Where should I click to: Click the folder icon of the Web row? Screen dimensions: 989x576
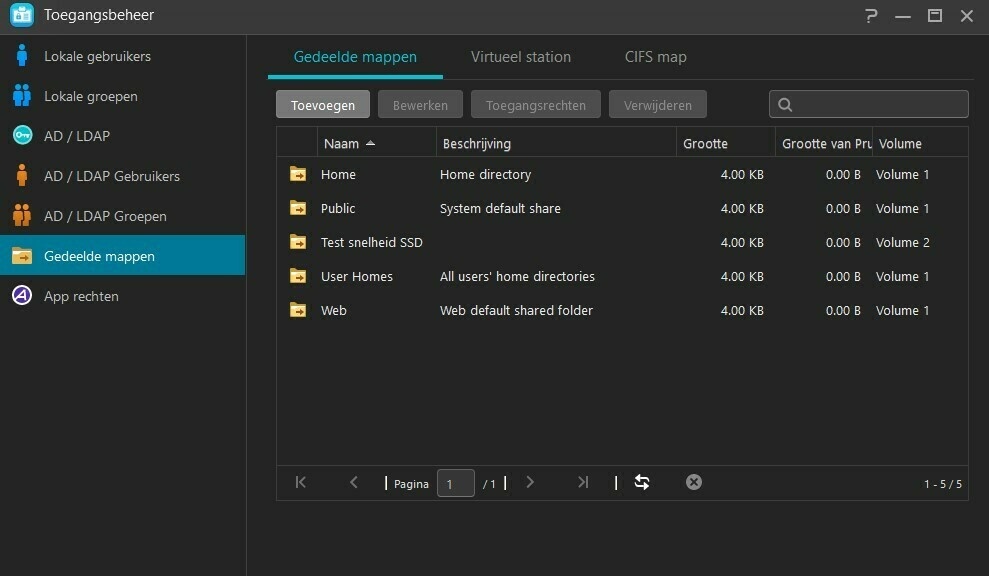point(298,310)
